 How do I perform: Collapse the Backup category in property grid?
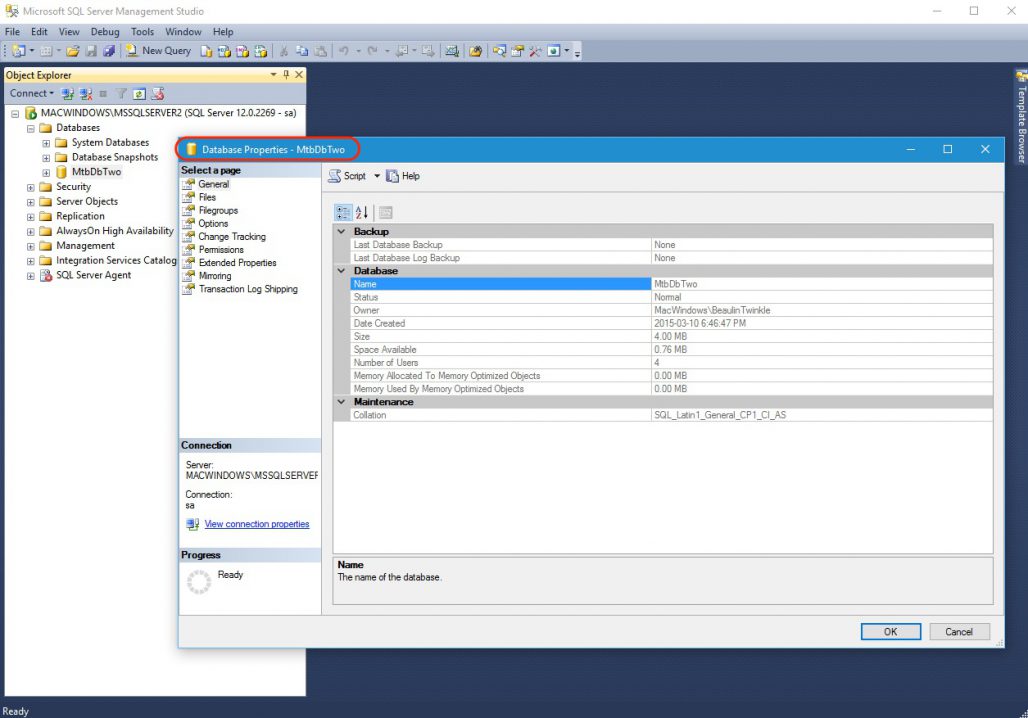click(342, 231)
